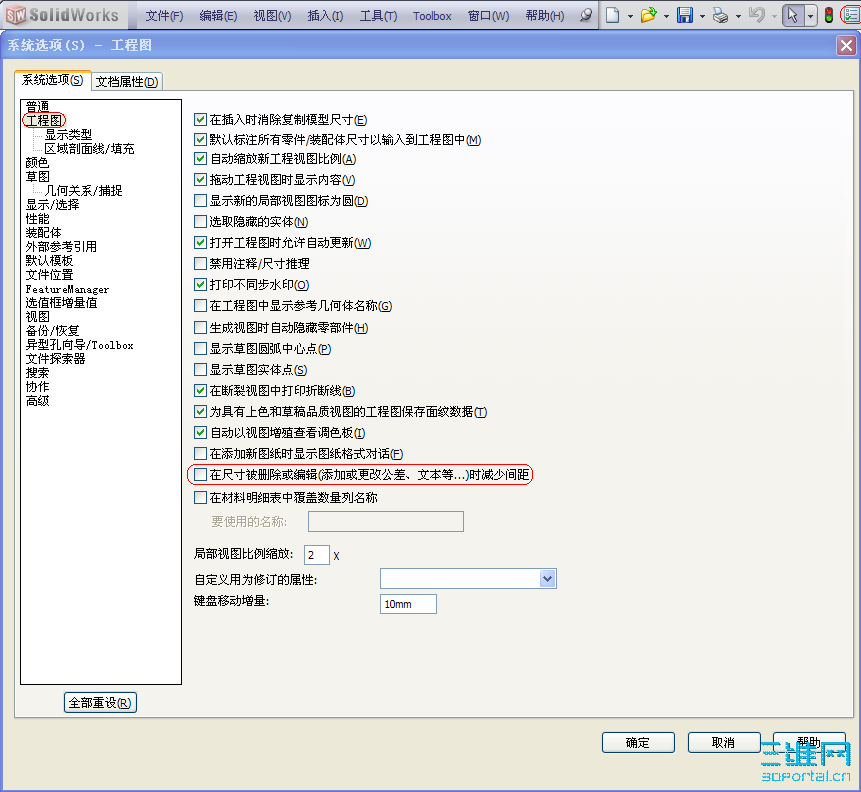The width and height of the screenshot is (861, 792).
Task: Click the Open folder icon
Action: 648,15
